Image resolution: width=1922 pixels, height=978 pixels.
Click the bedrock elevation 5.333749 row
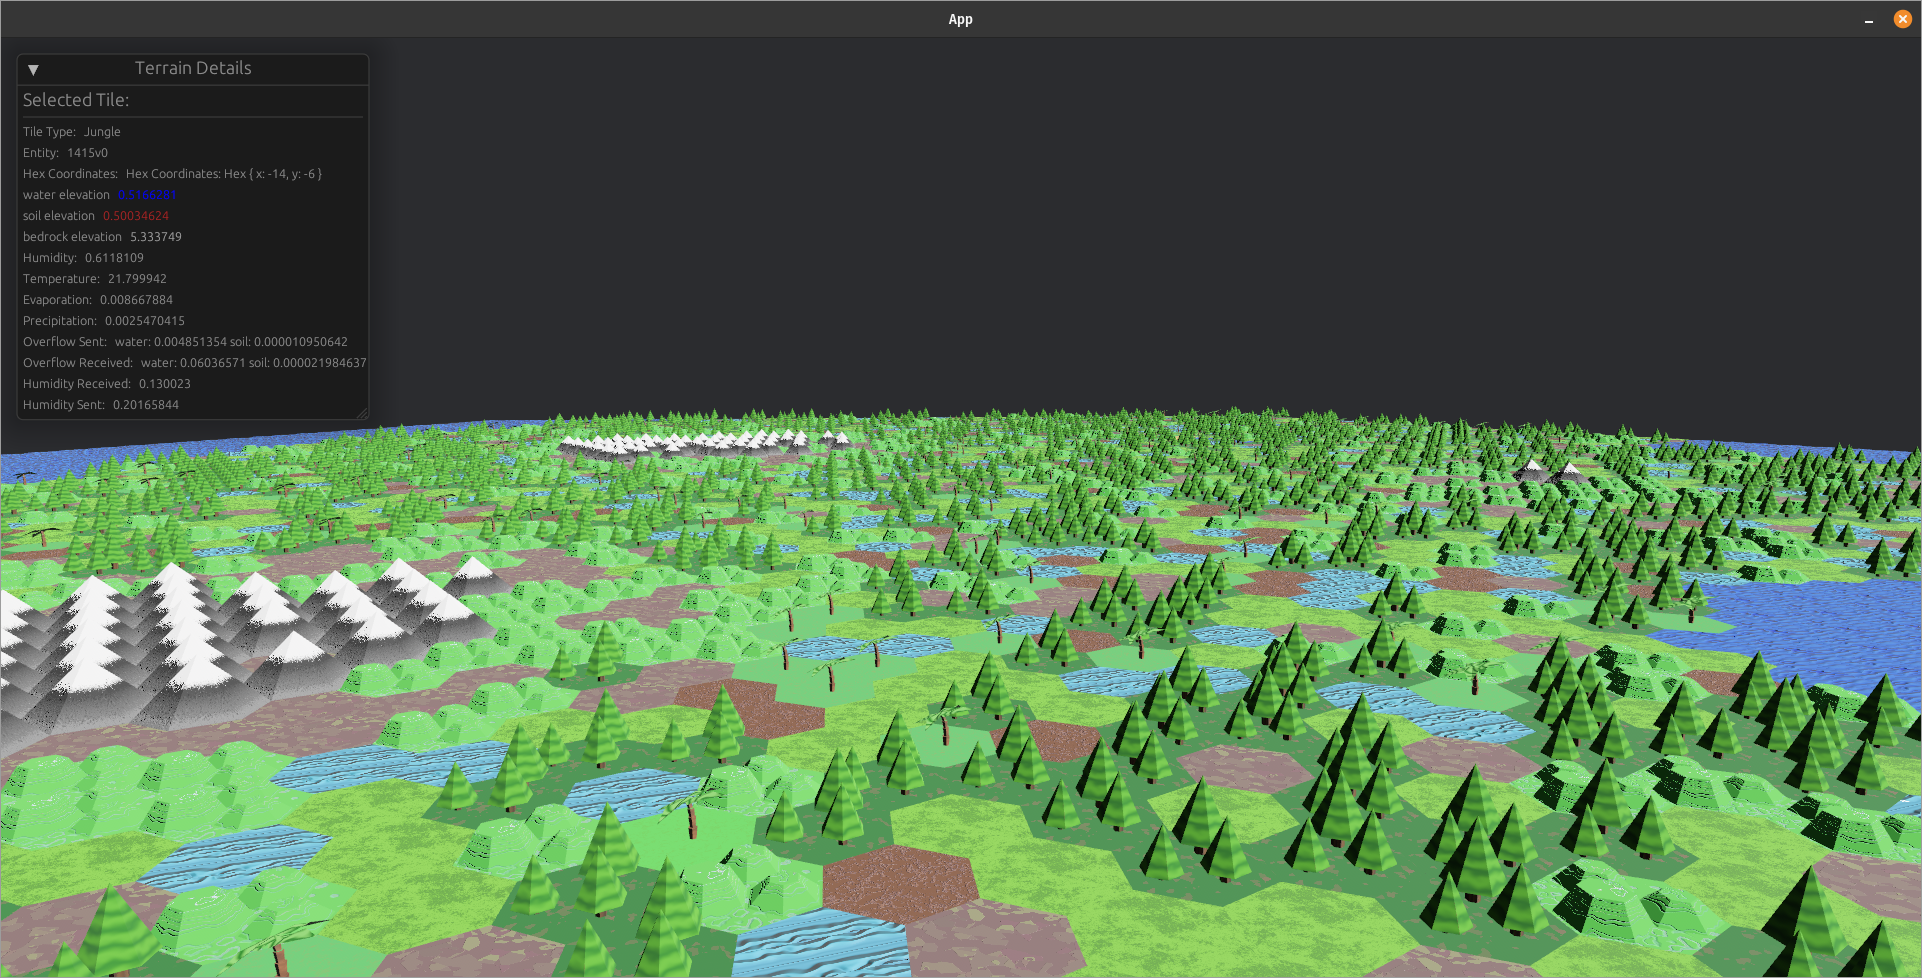pos(102,237)
